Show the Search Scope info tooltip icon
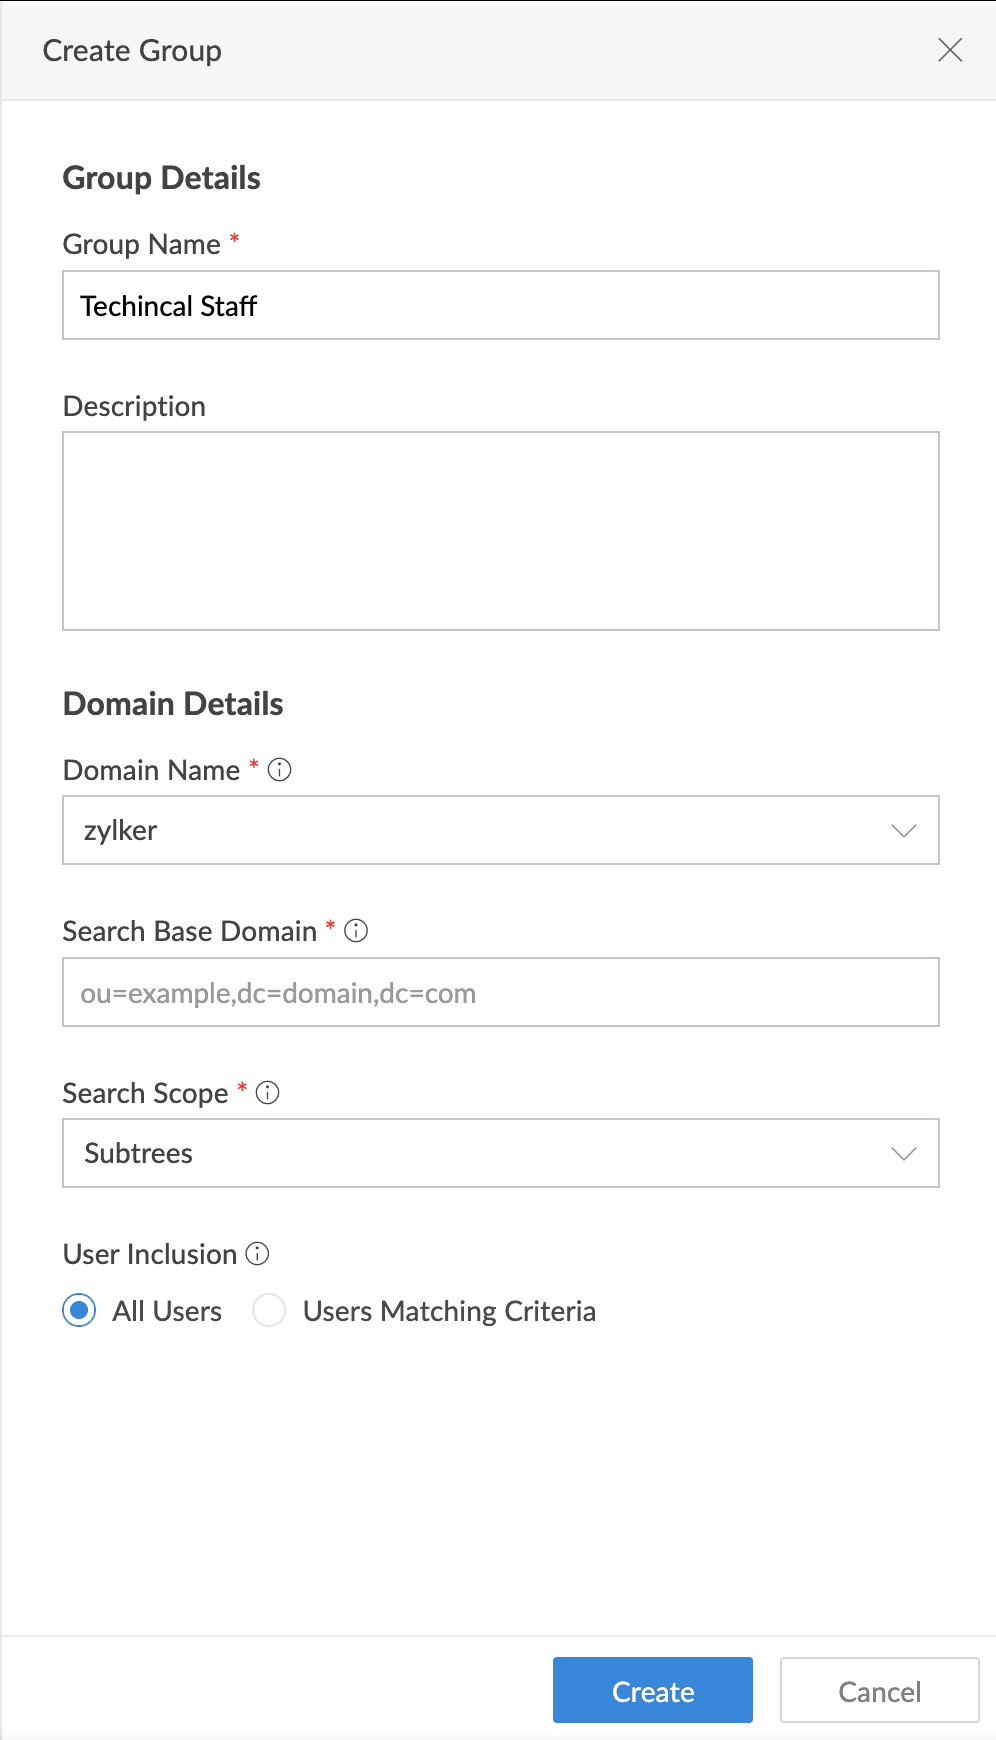The image size is (996, 1740). 267,1093
